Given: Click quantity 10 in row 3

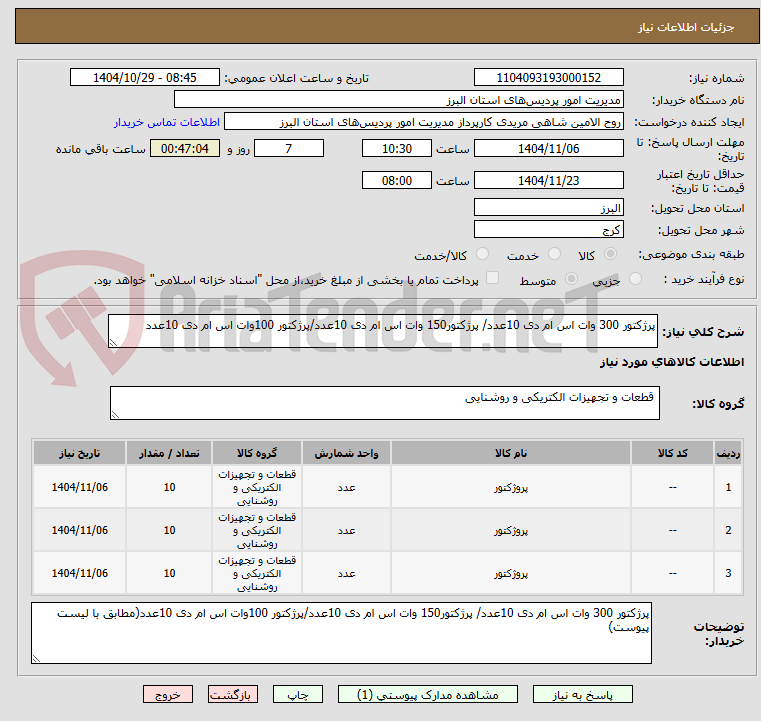Looking at the screenshot, I should (x=169, y=573).
